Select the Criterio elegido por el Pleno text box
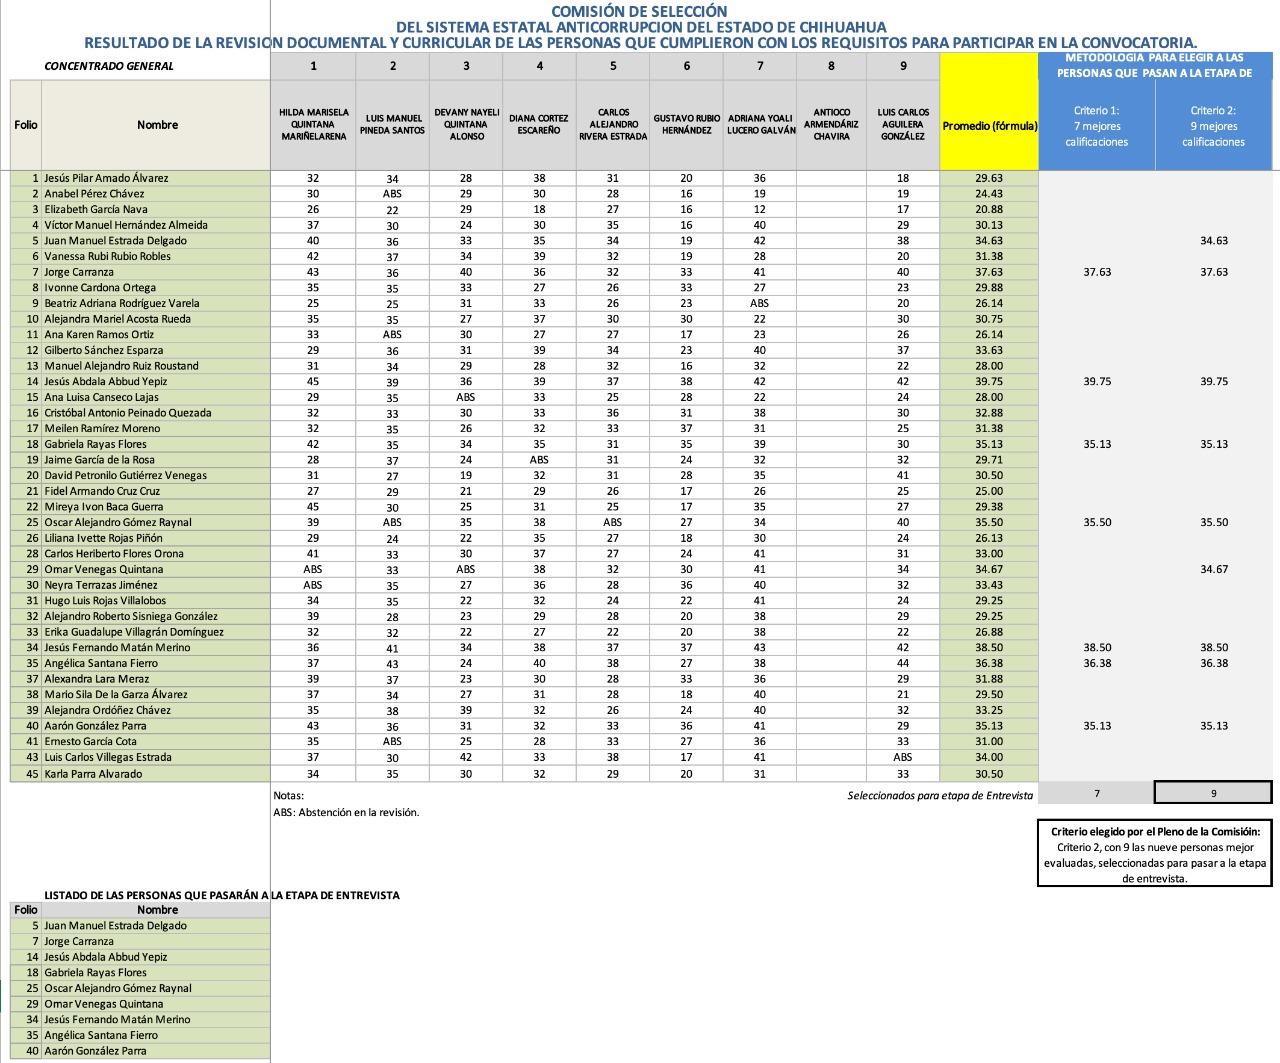The height and width of the screenshot is (1063, 1280). (x=1154, y=854)
